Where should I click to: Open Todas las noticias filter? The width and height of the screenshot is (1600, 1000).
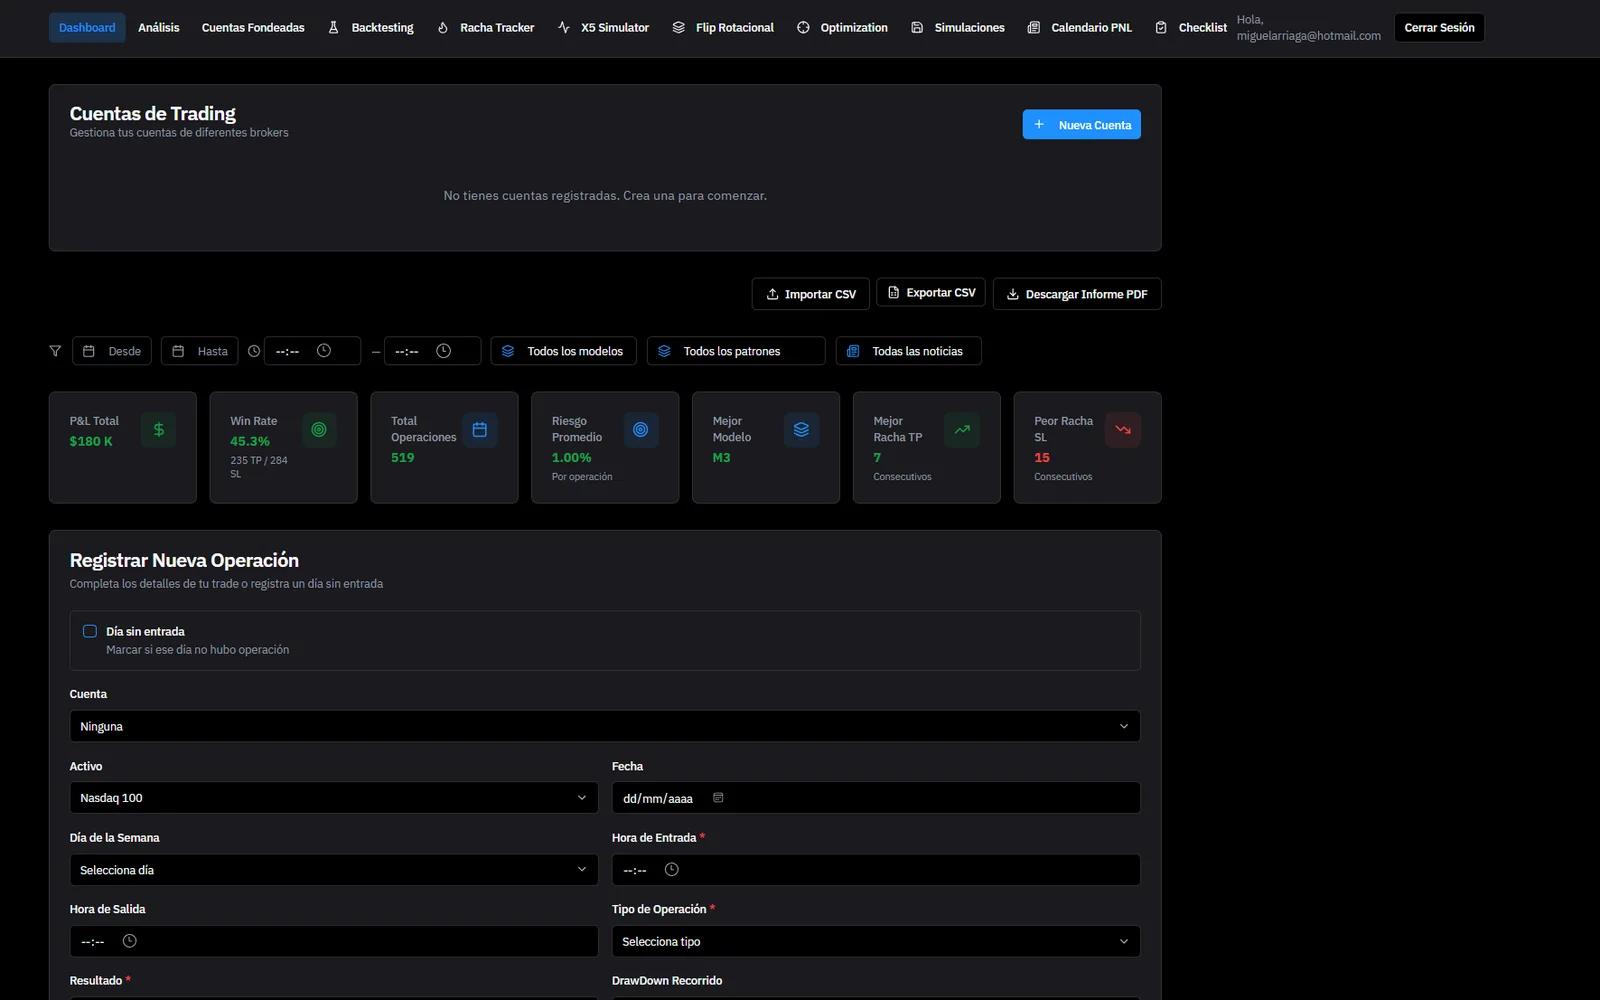pos(908,351)
